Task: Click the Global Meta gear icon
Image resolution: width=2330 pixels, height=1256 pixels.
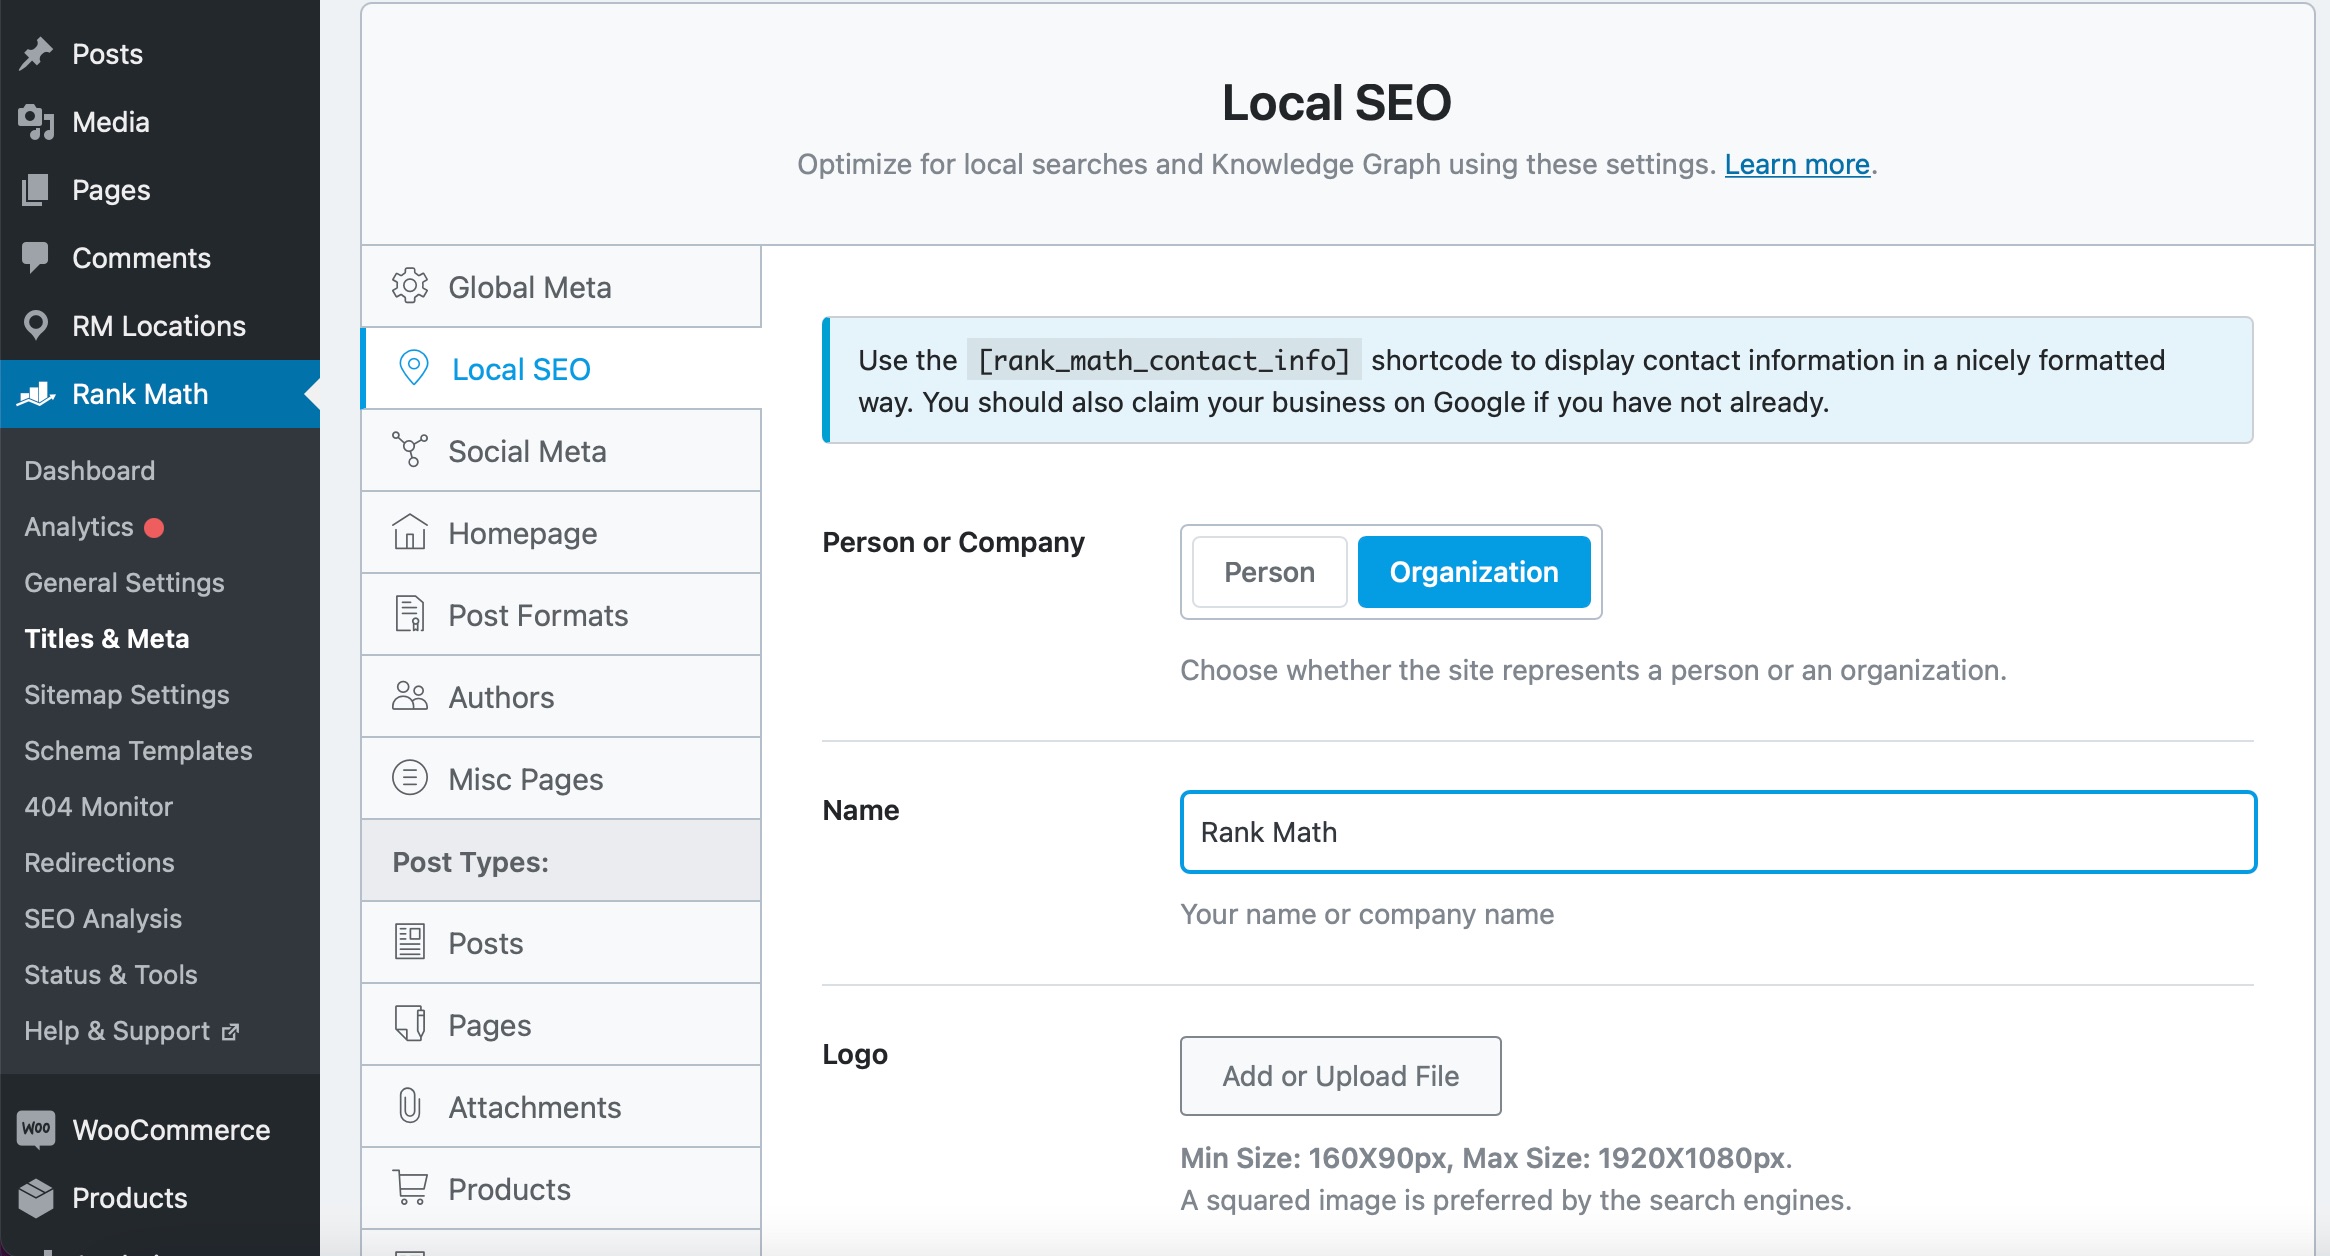Action: tap(410, 286)
